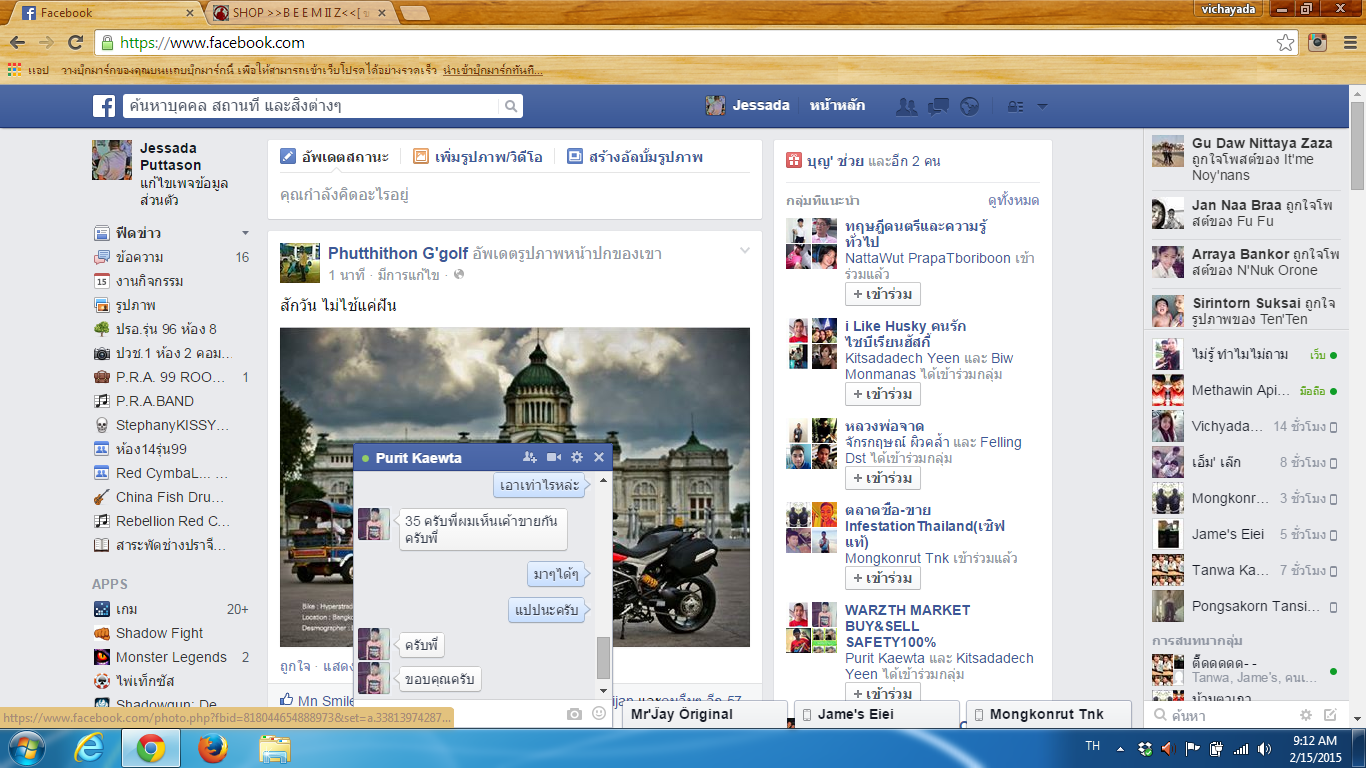This screenshot has height=768, width=1366.
Task: Bookmark this page with the star icon
Action: 1285,42
